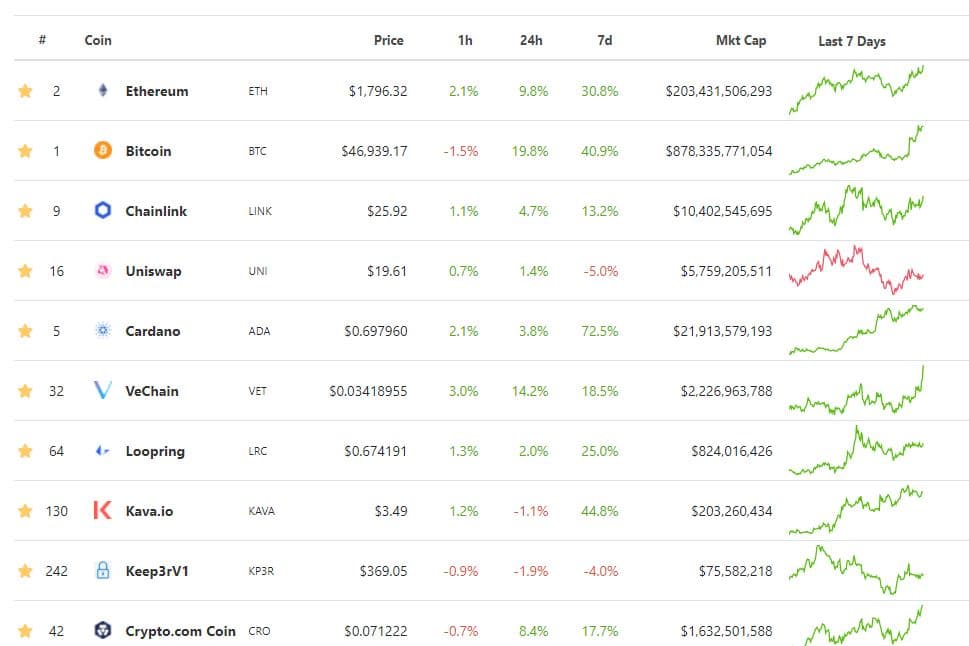Click the Crypto.com Coin logo icon
Viewport: 969px width, 646px height.
(x=103, y=630)
